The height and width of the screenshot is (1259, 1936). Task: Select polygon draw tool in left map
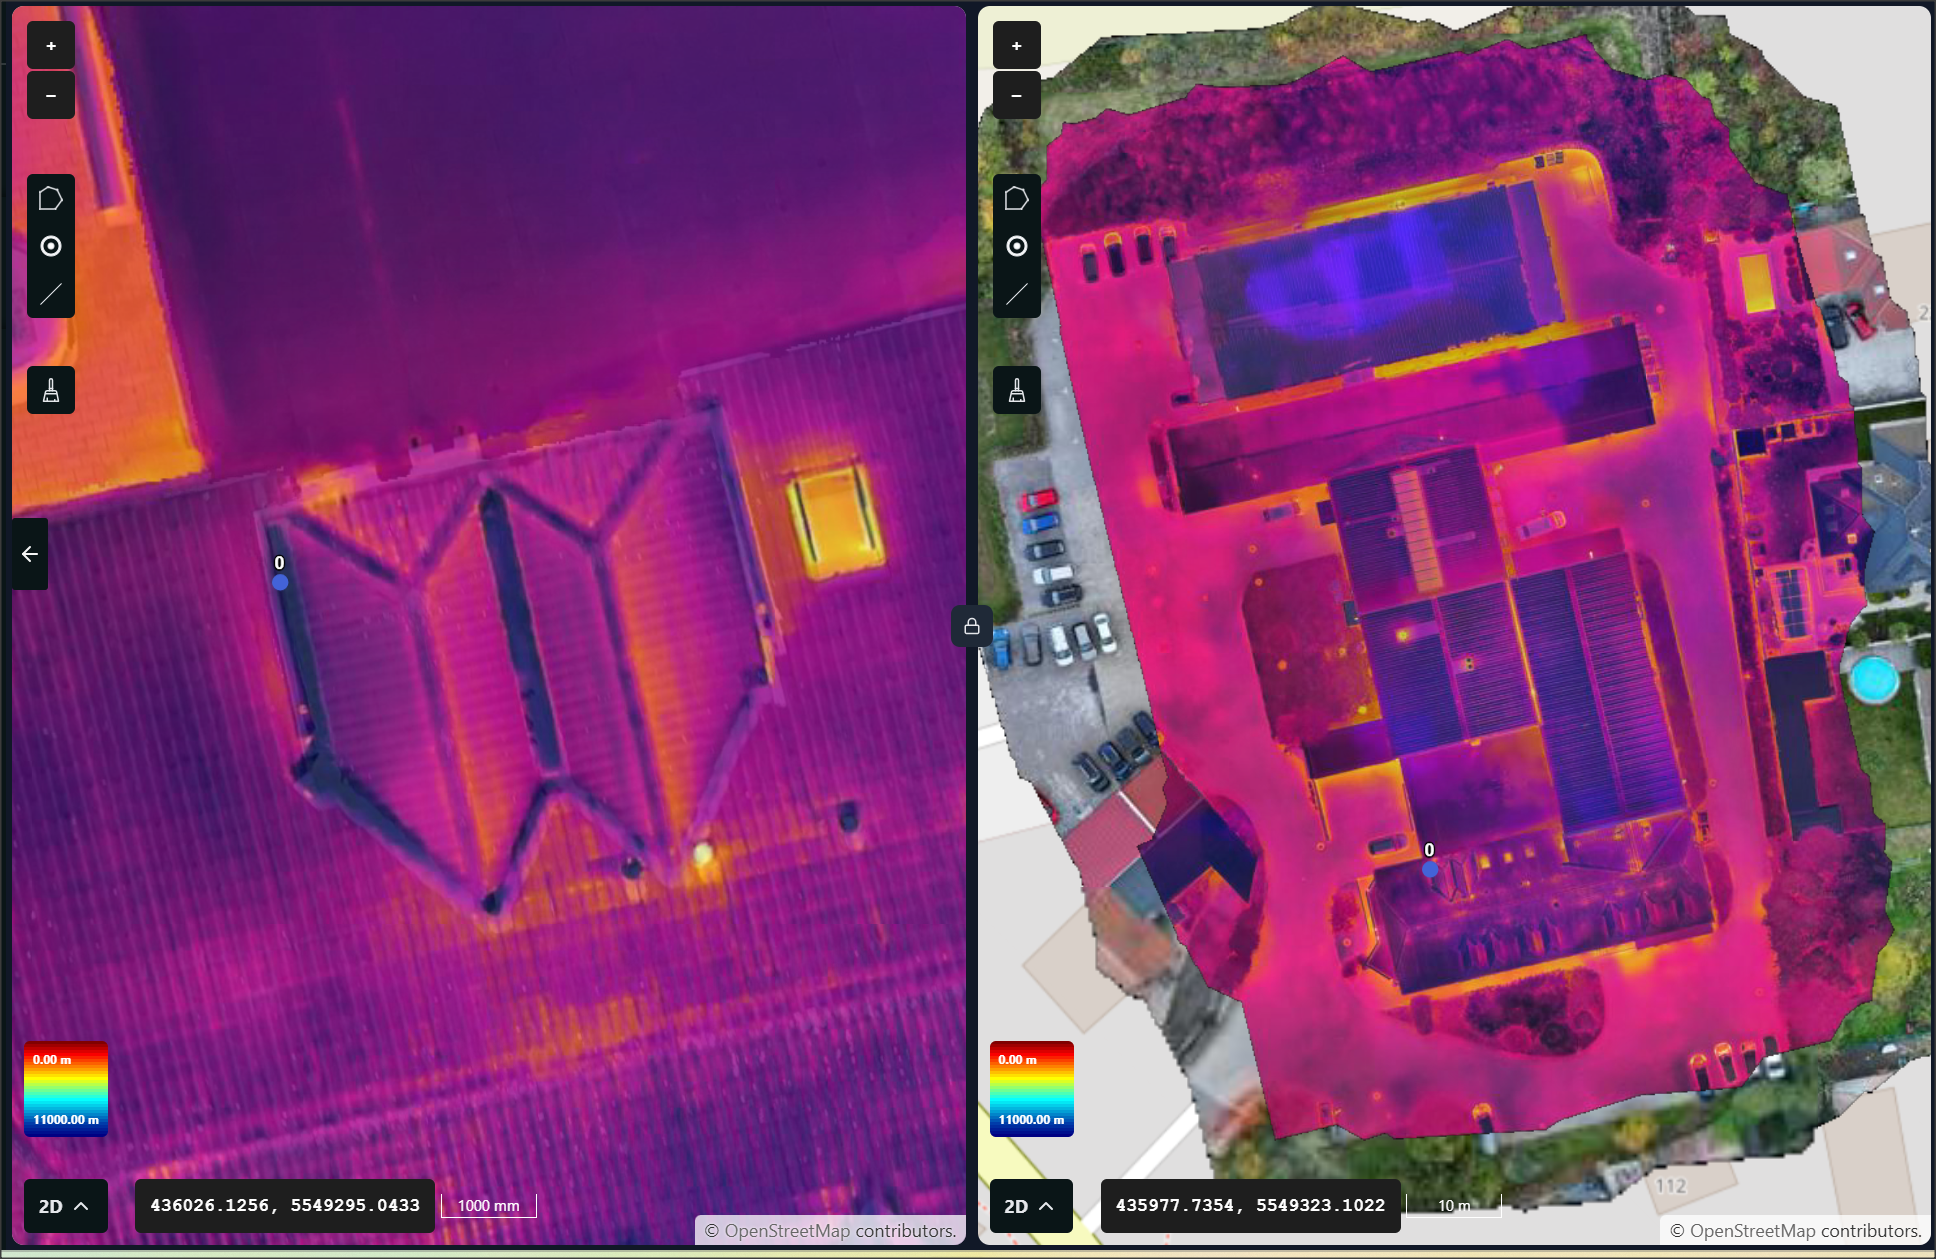51,199
